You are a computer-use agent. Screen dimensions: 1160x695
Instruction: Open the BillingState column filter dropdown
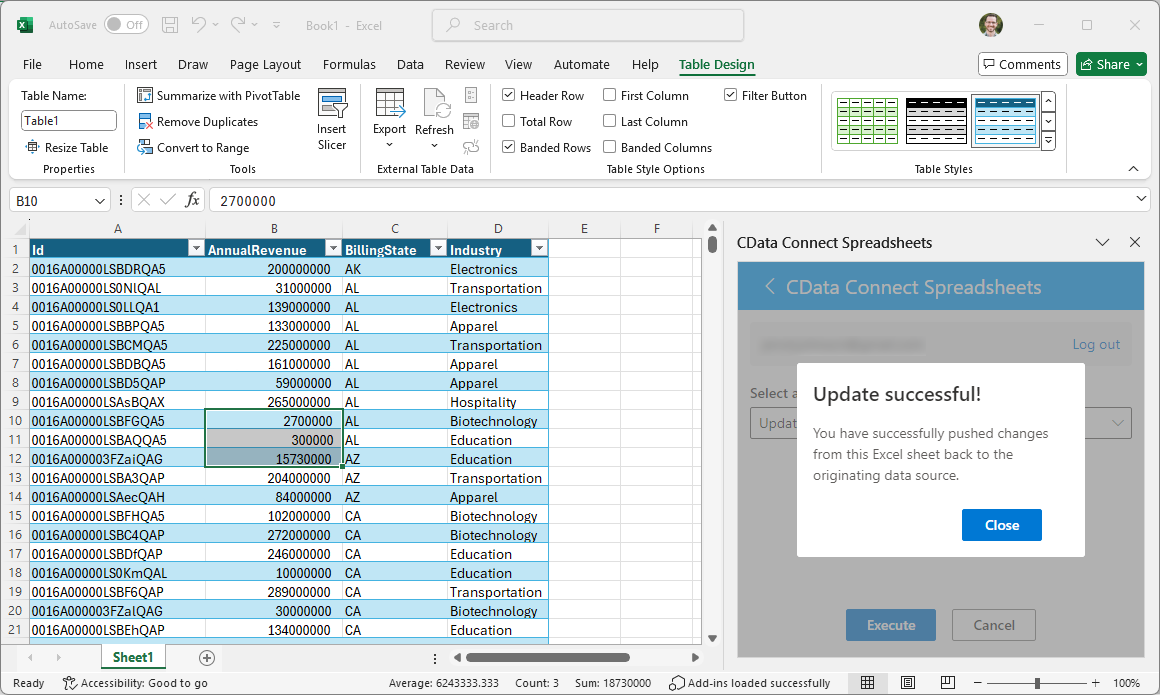click(x=437, y=249)
